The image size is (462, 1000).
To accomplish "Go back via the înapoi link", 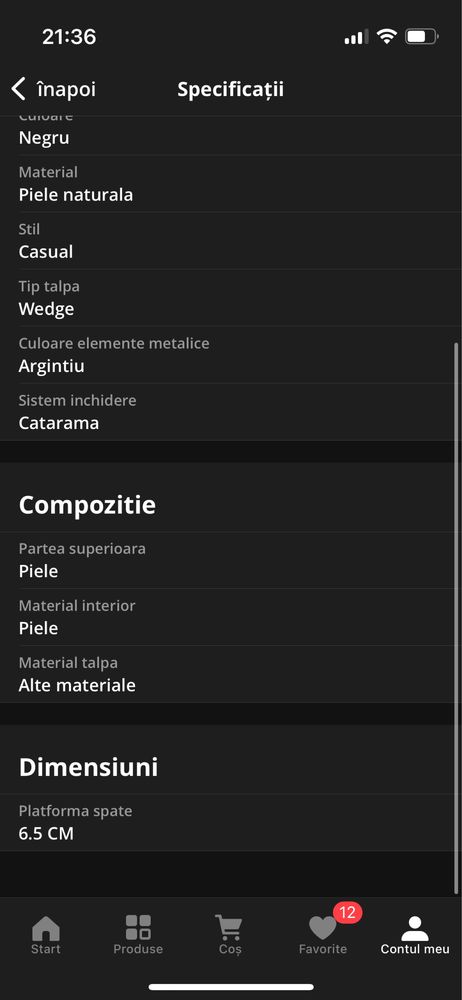I will point(66,89).
